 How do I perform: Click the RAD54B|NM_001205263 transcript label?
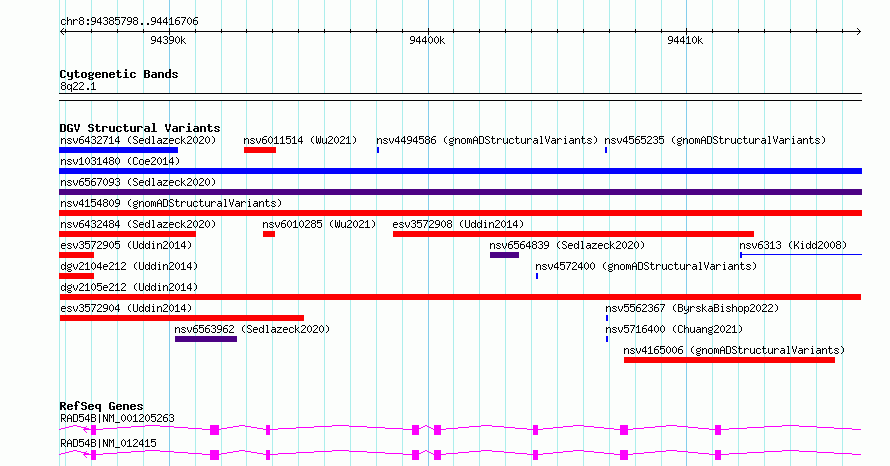(117, 418)
